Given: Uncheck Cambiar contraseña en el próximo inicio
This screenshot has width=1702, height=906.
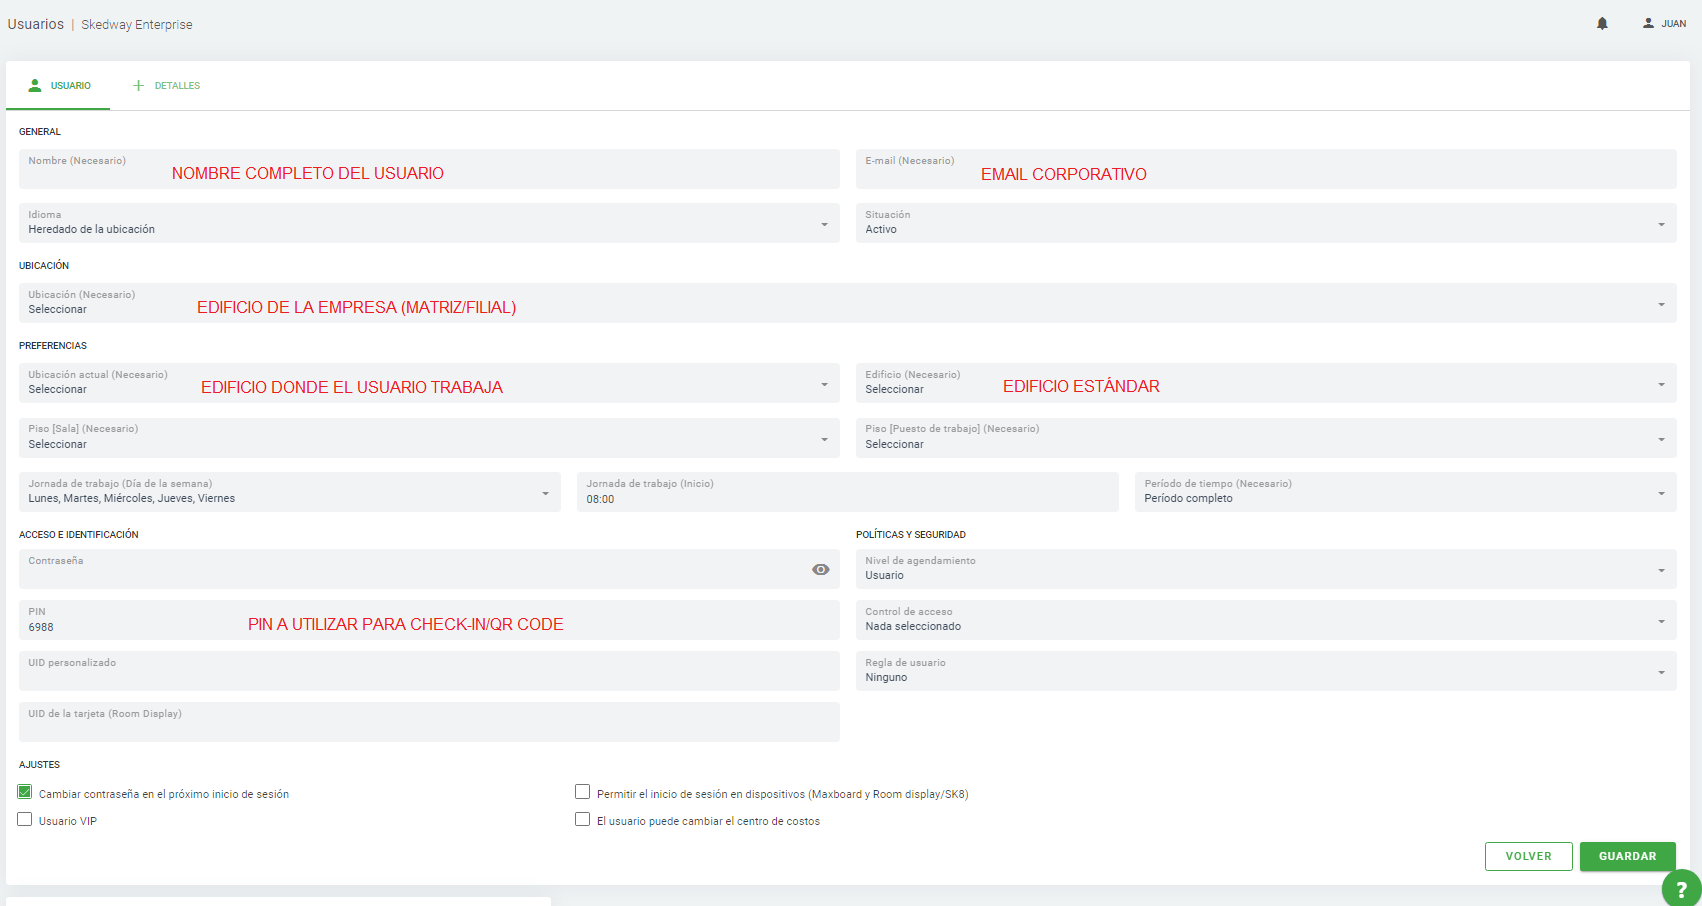Looking at the screenshot, I should [x=25, y=792].
